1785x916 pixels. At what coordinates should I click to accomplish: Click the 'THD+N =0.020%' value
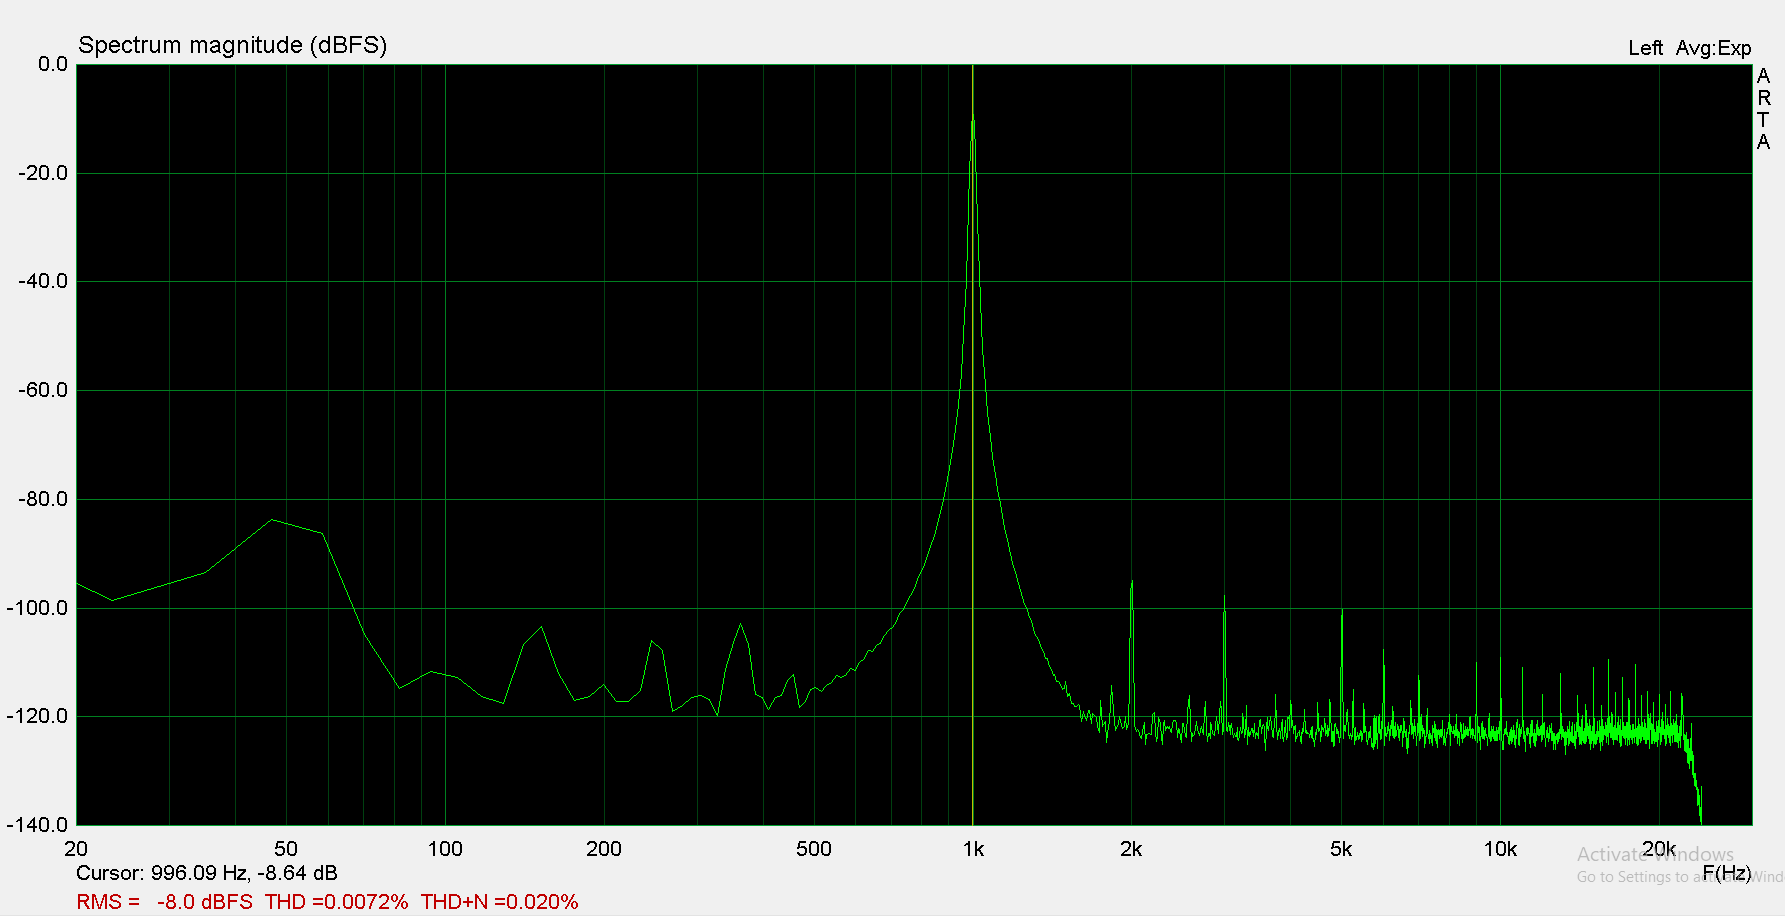(499, 902)
